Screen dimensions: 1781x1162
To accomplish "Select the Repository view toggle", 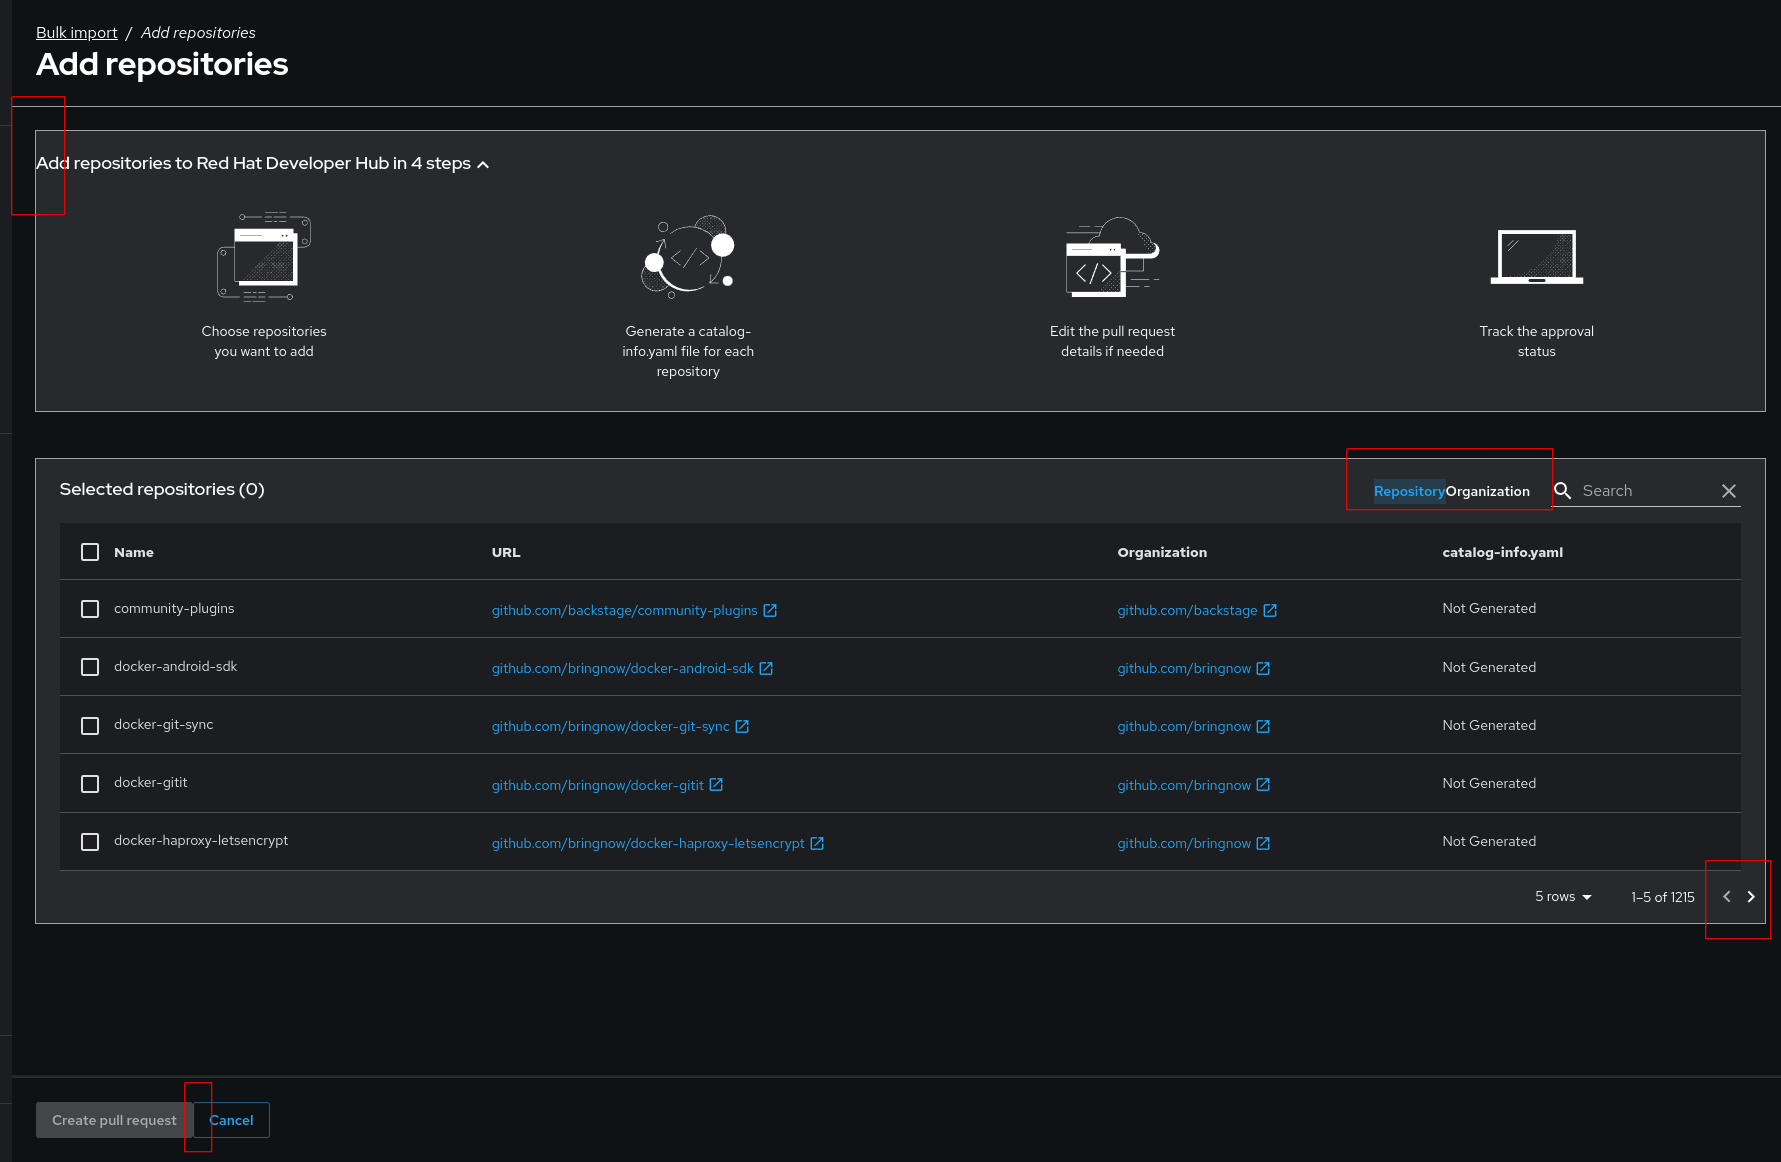I will click(1409, 491).
